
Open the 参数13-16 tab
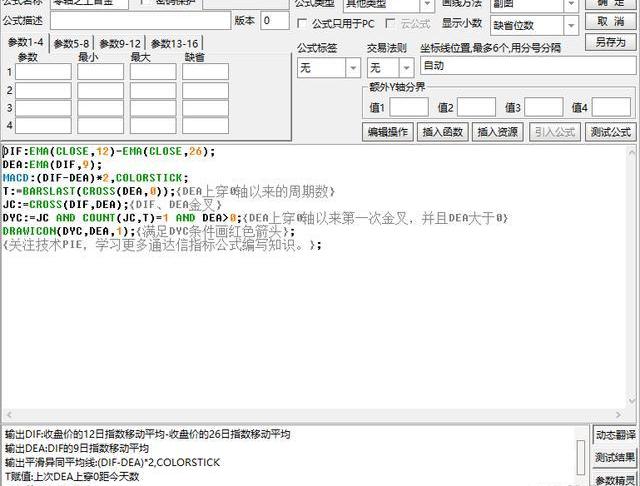[176, 43]
